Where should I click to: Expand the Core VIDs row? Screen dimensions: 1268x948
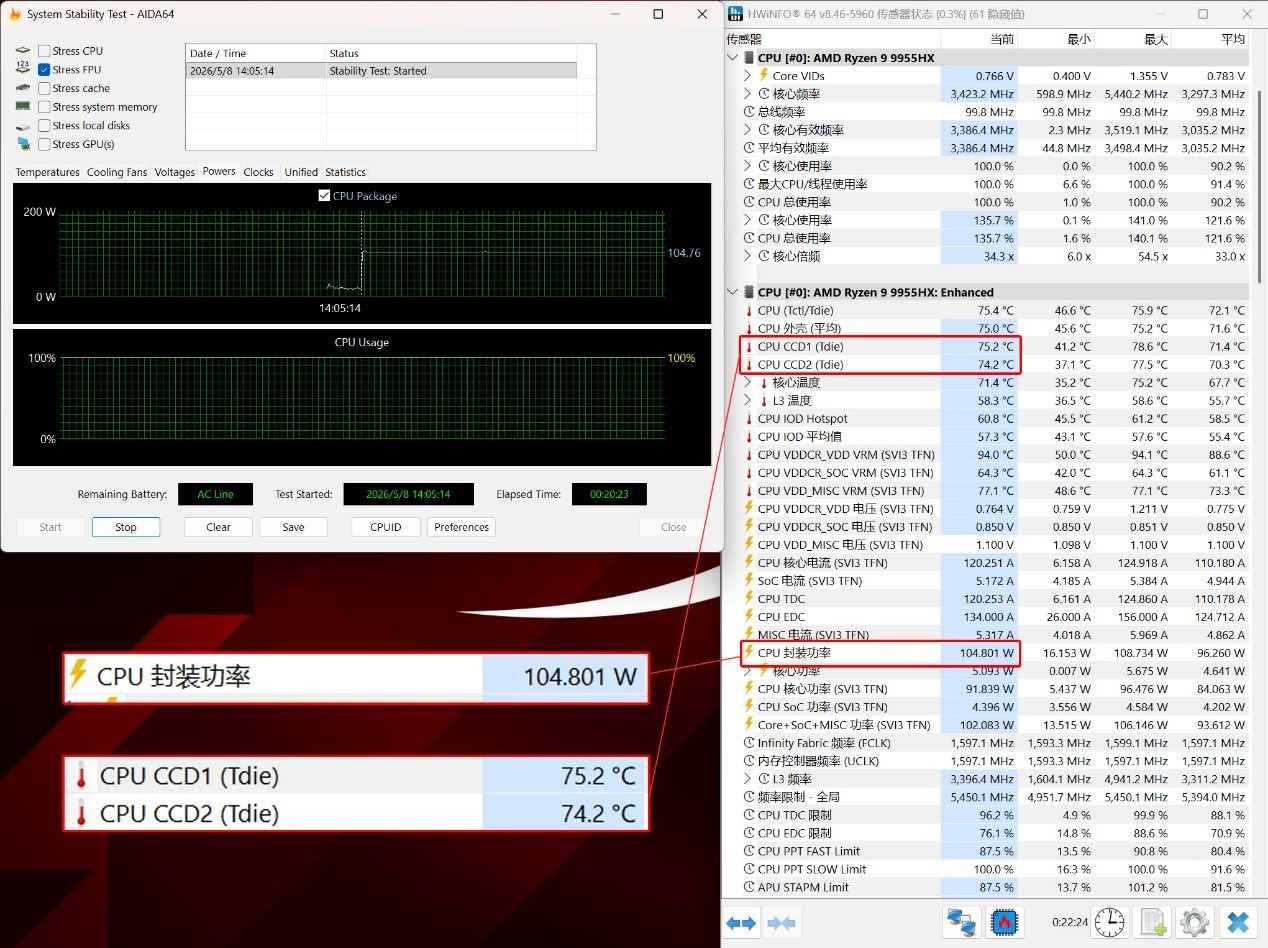[x=748, y=76]
